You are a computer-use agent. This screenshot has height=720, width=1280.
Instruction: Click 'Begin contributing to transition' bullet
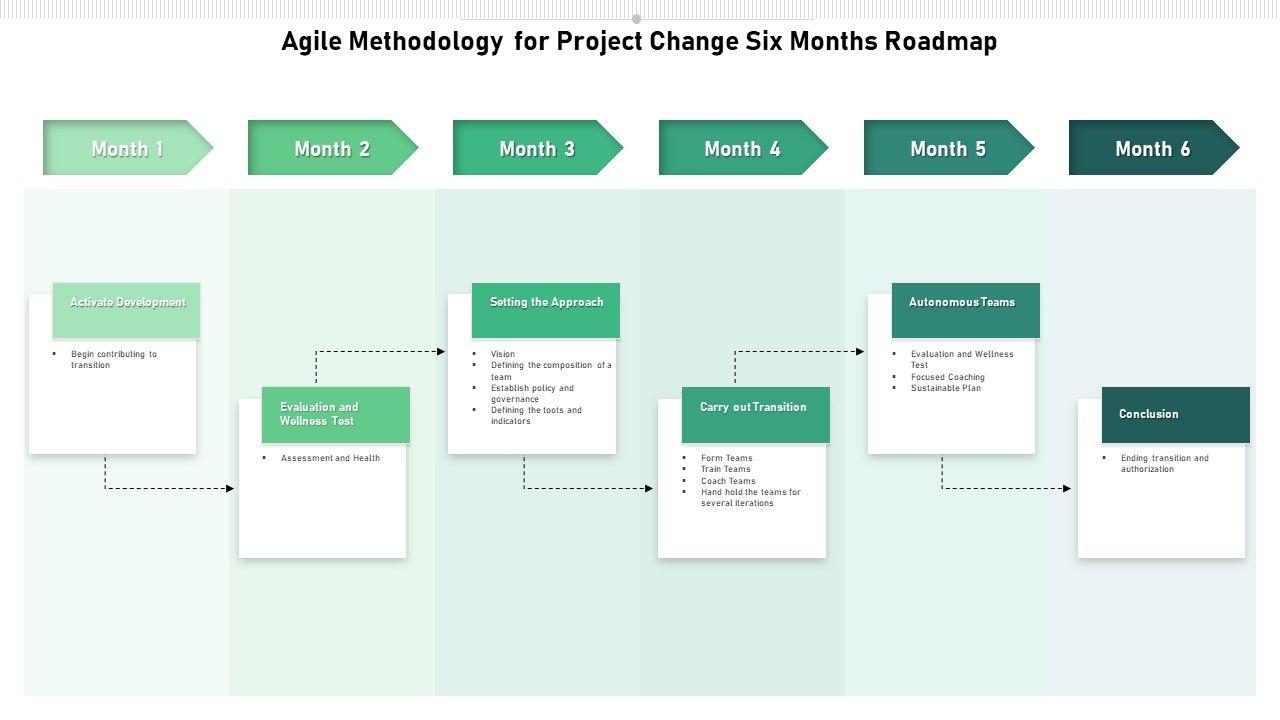click(113, 359)
